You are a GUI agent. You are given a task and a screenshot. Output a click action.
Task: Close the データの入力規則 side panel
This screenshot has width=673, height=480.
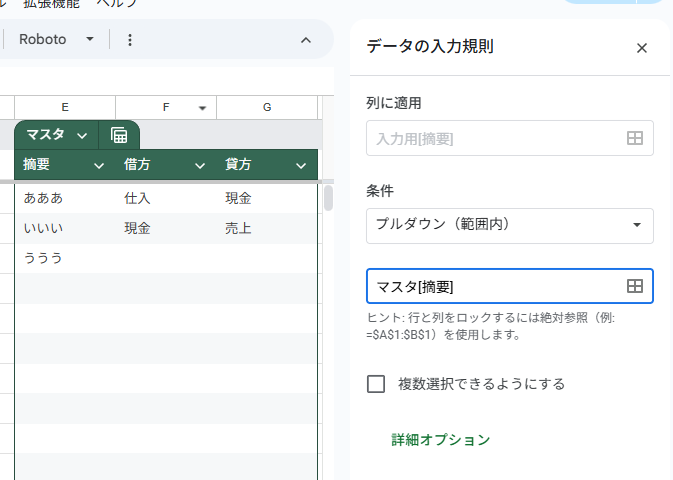point(642,48)
